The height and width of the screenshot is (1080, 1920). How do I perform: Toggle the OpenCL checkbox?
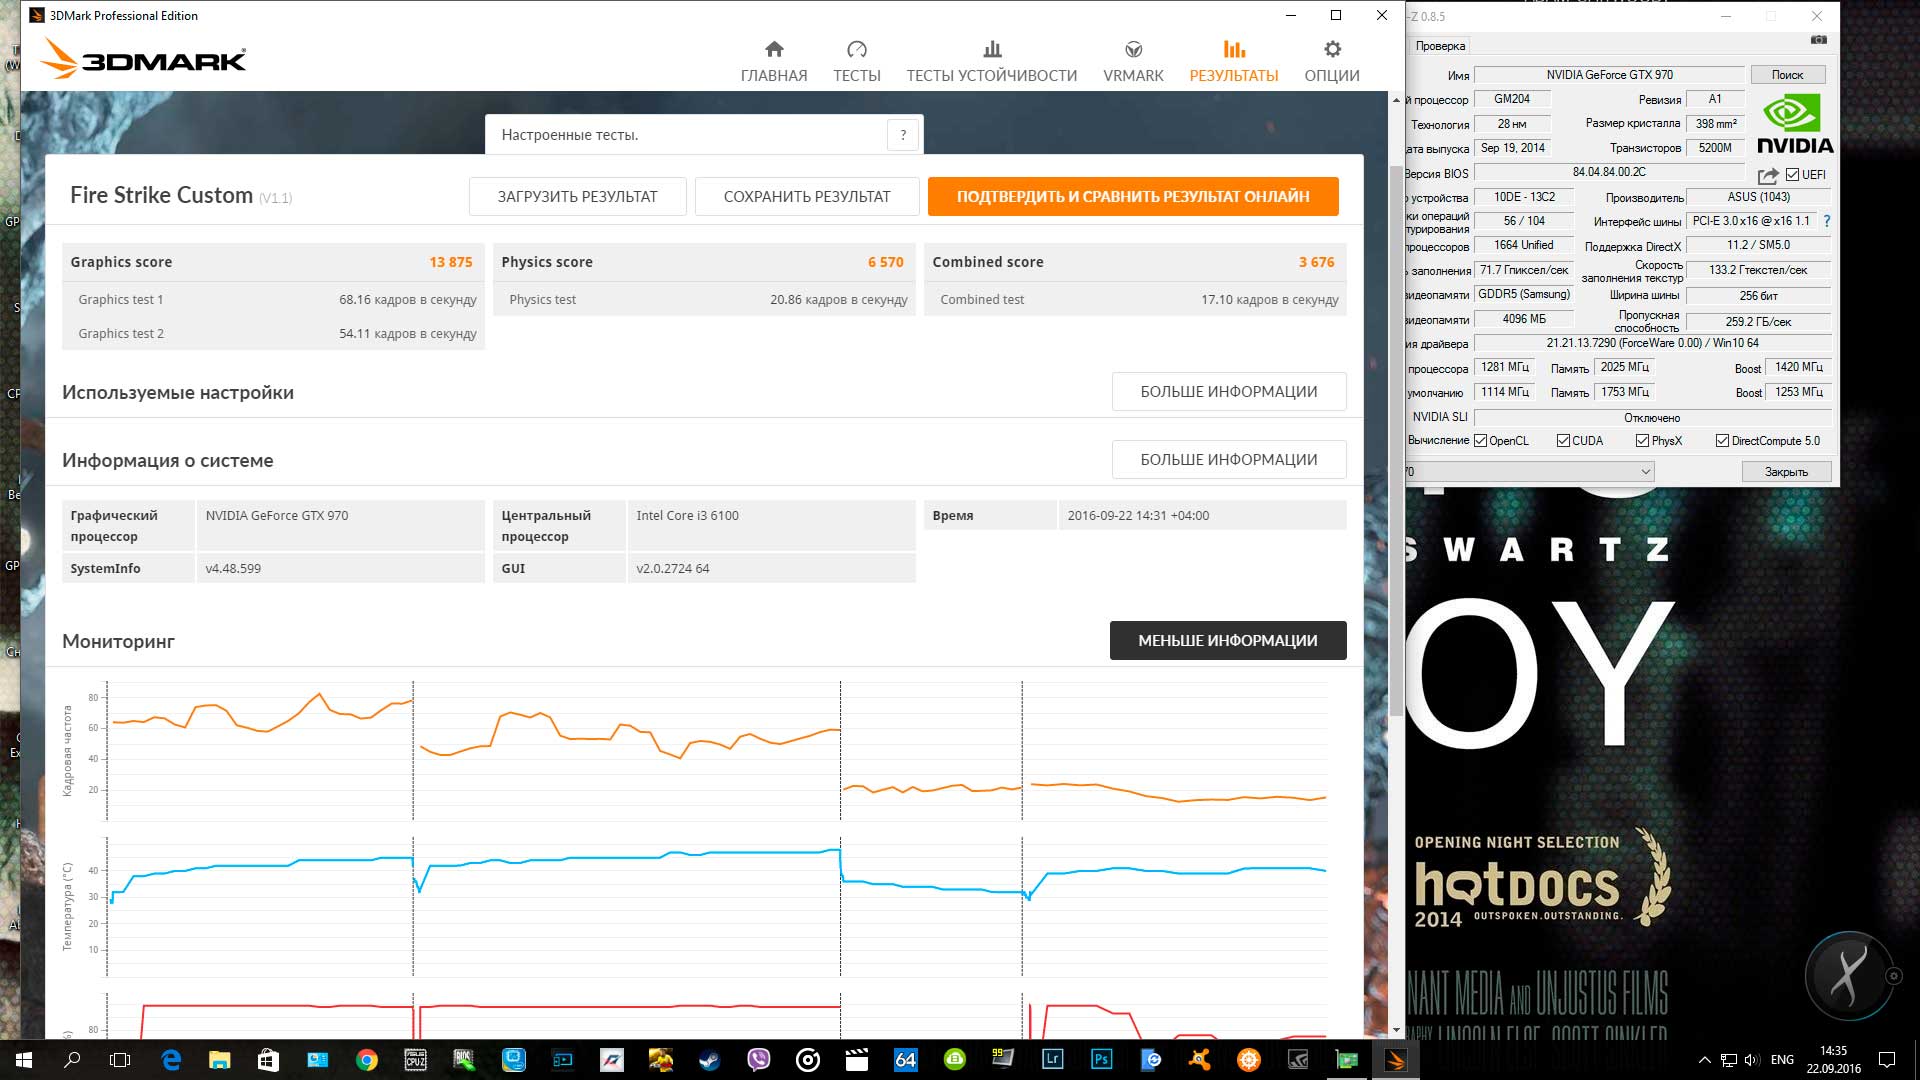(1480, 441)
